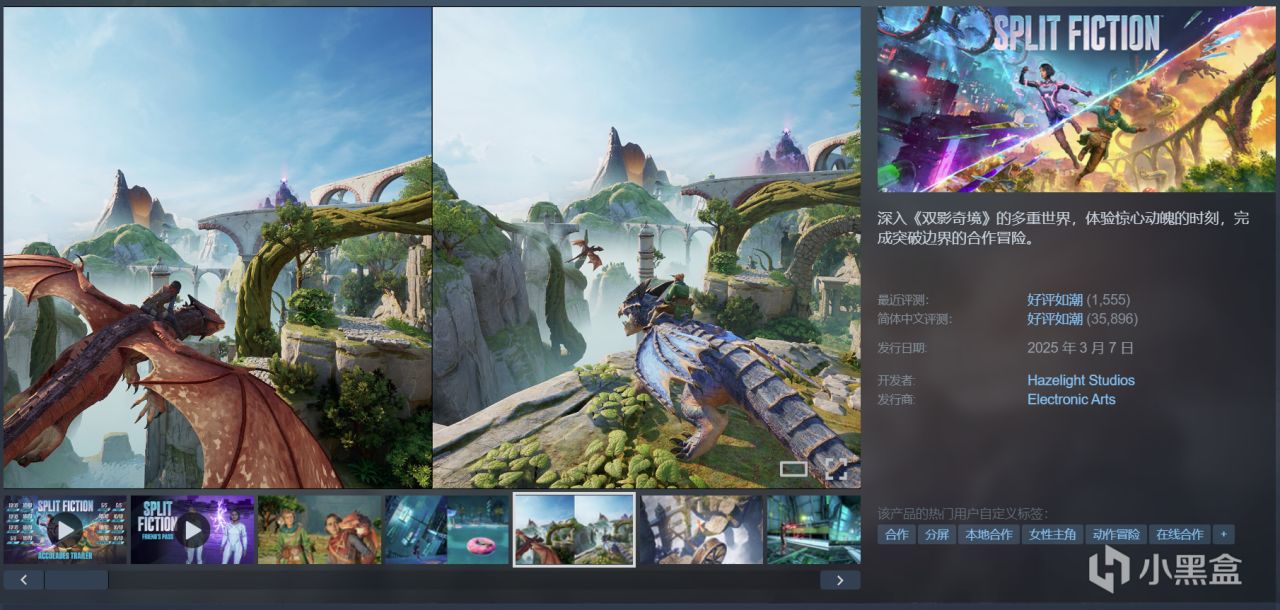Open the pink donut pool screenshot thumbnail
The height and width of the screenshot is (610, 1280).
[446, 530]
